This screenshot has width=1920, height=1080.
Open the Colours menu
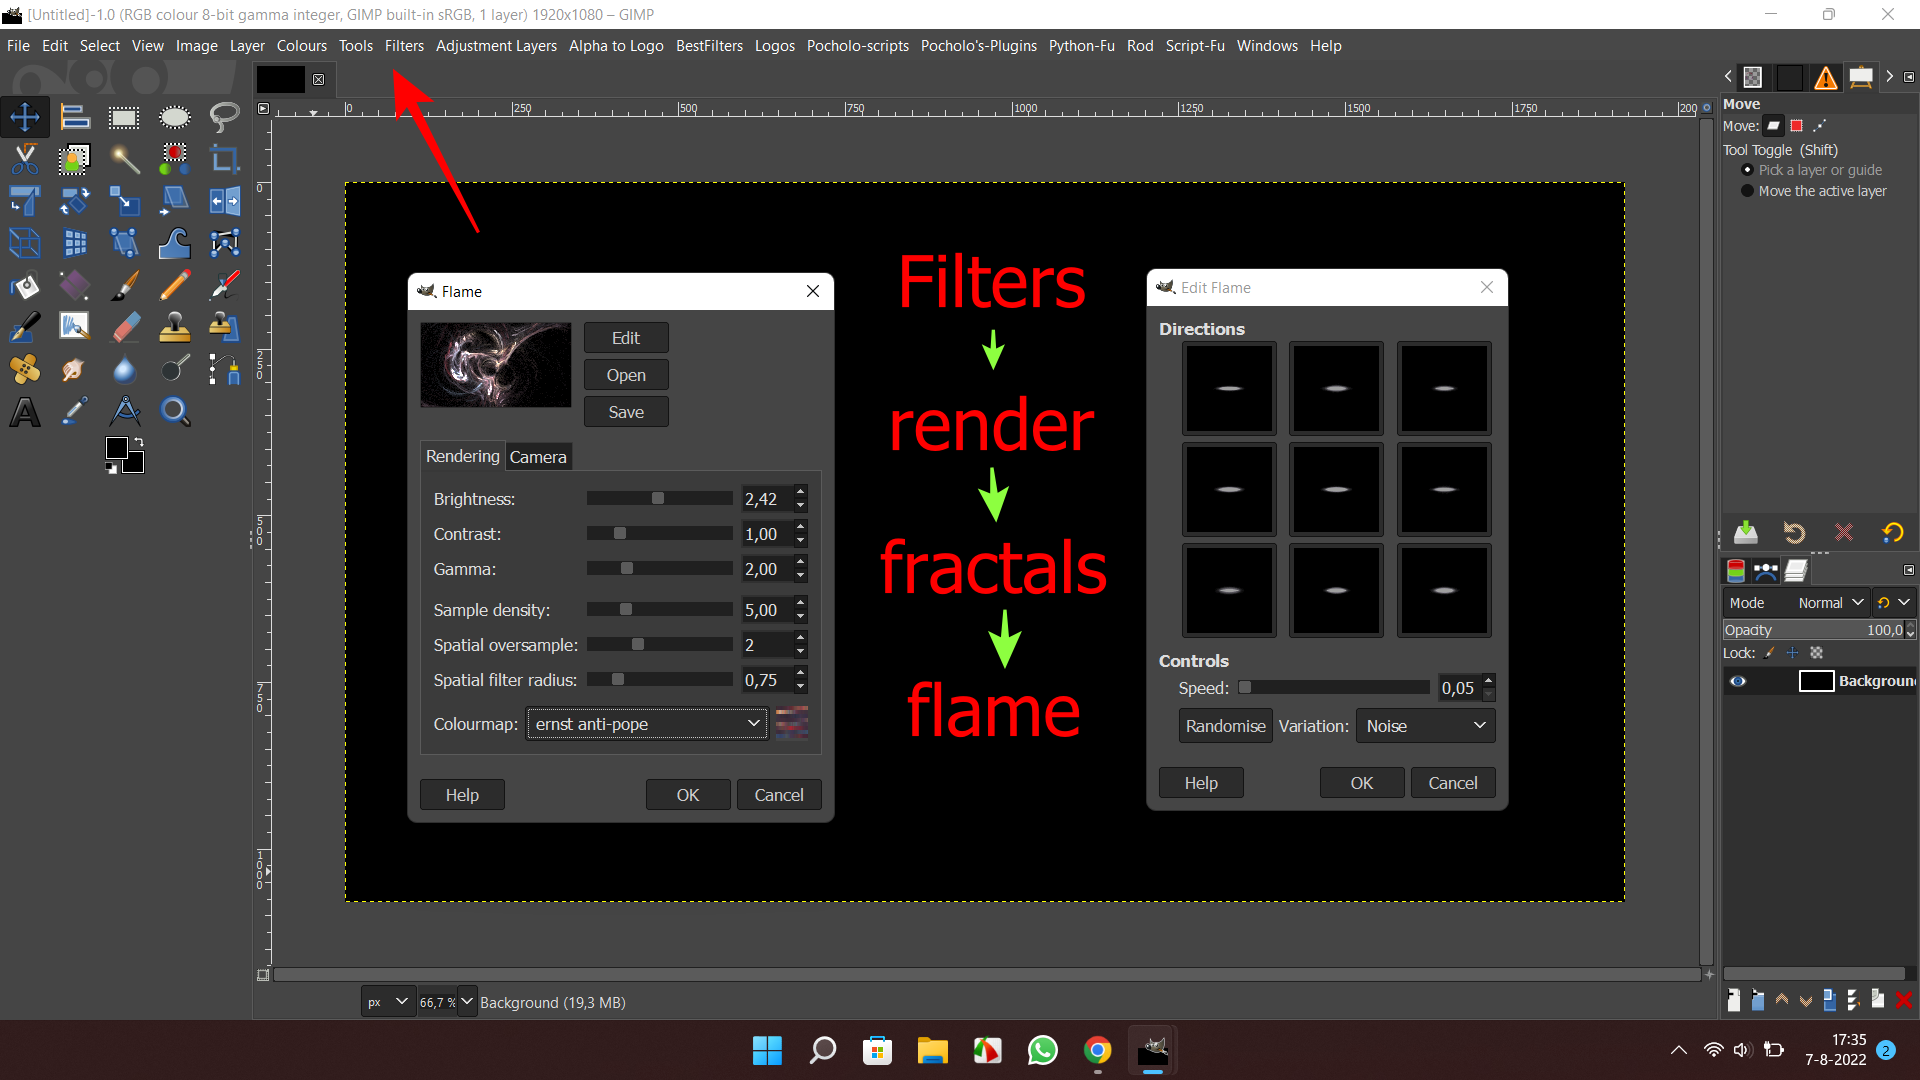[x=301, y=46]
